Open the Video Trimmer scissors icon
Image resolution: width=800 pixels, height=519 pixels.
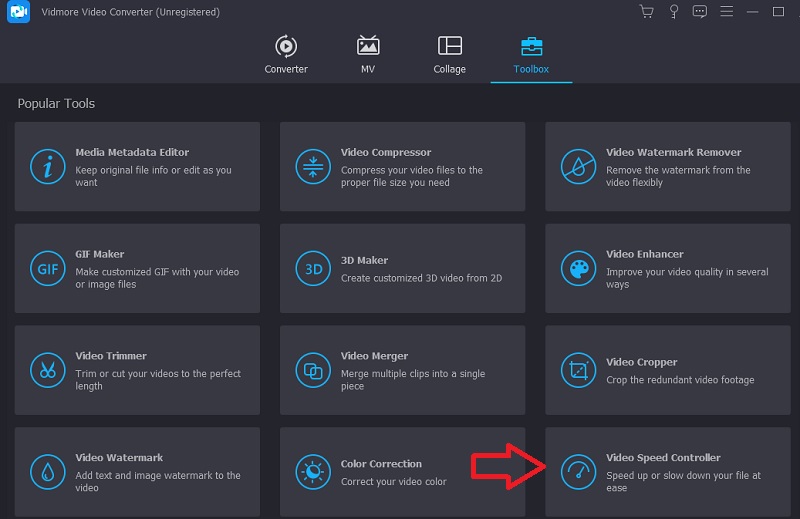point(47,371)
